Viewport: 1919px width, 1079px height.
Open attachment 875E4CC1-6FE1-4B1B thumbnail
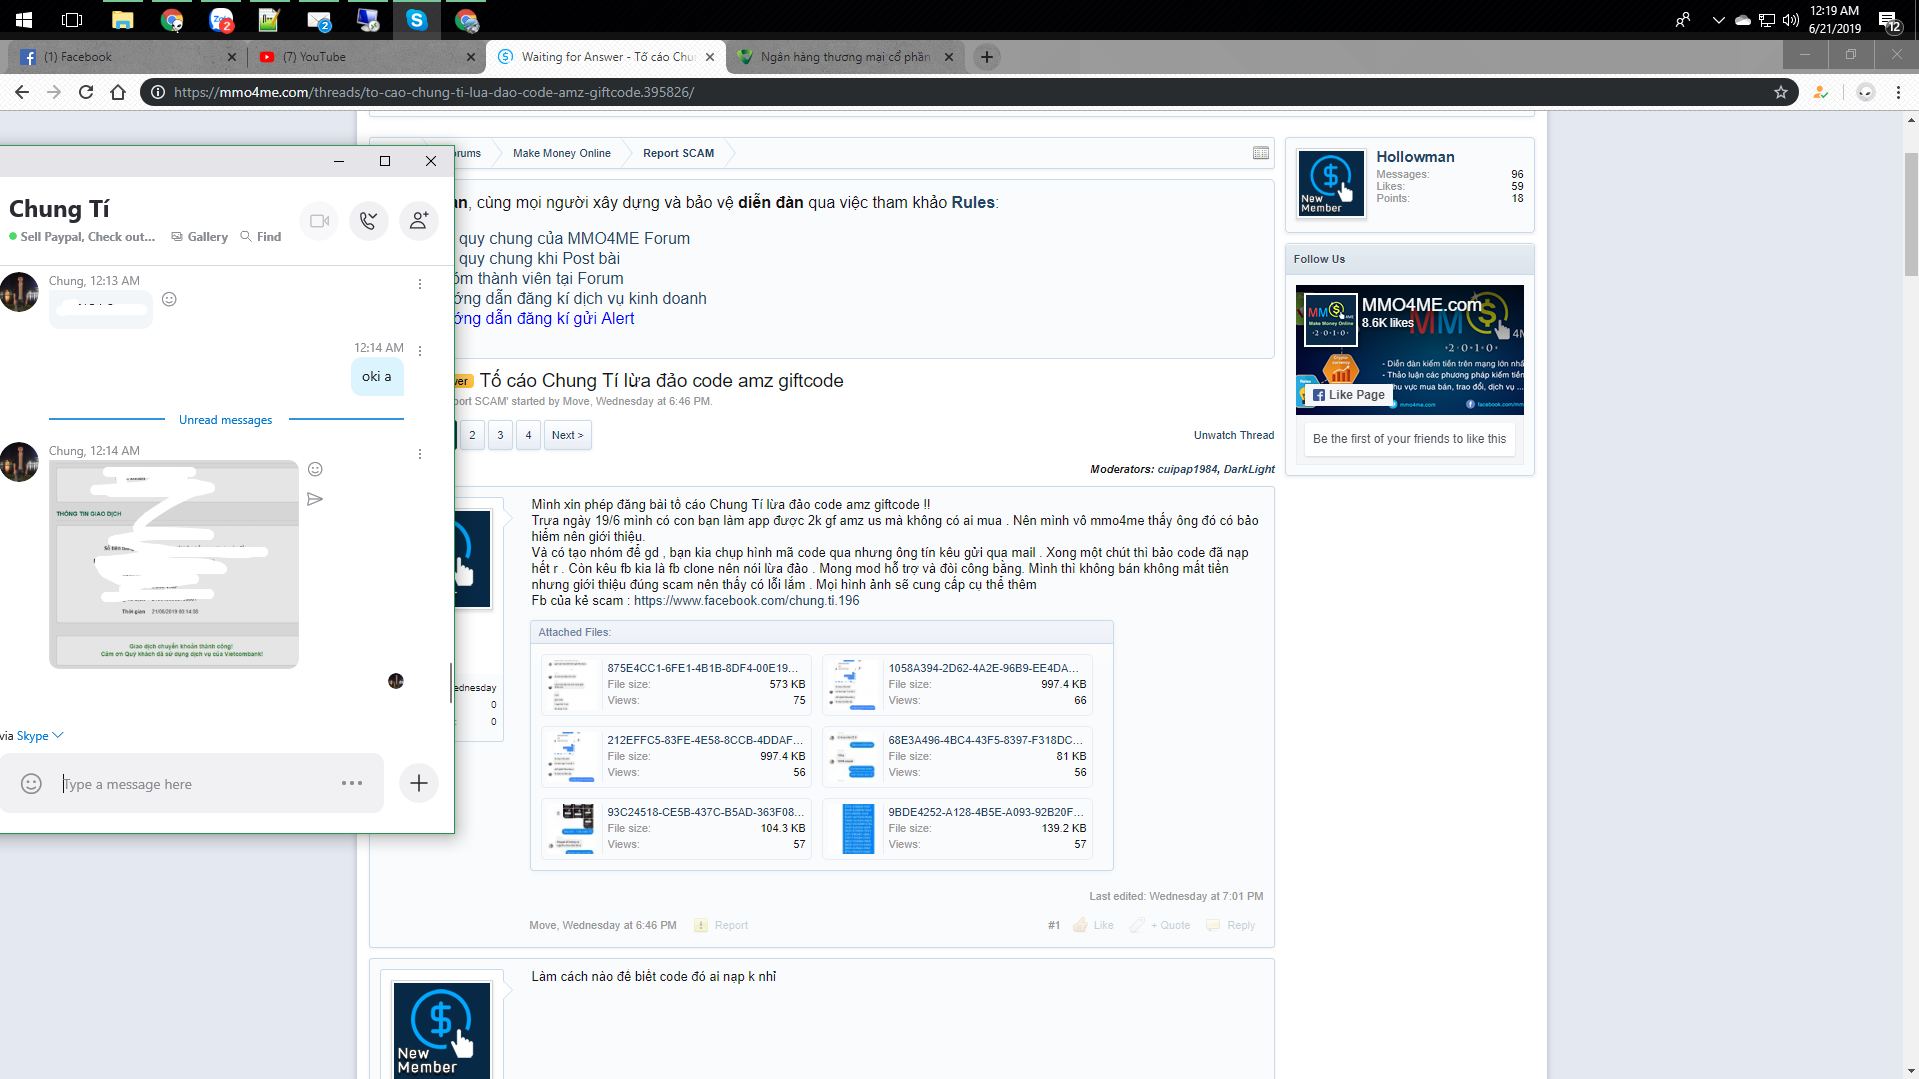(572, 684)
